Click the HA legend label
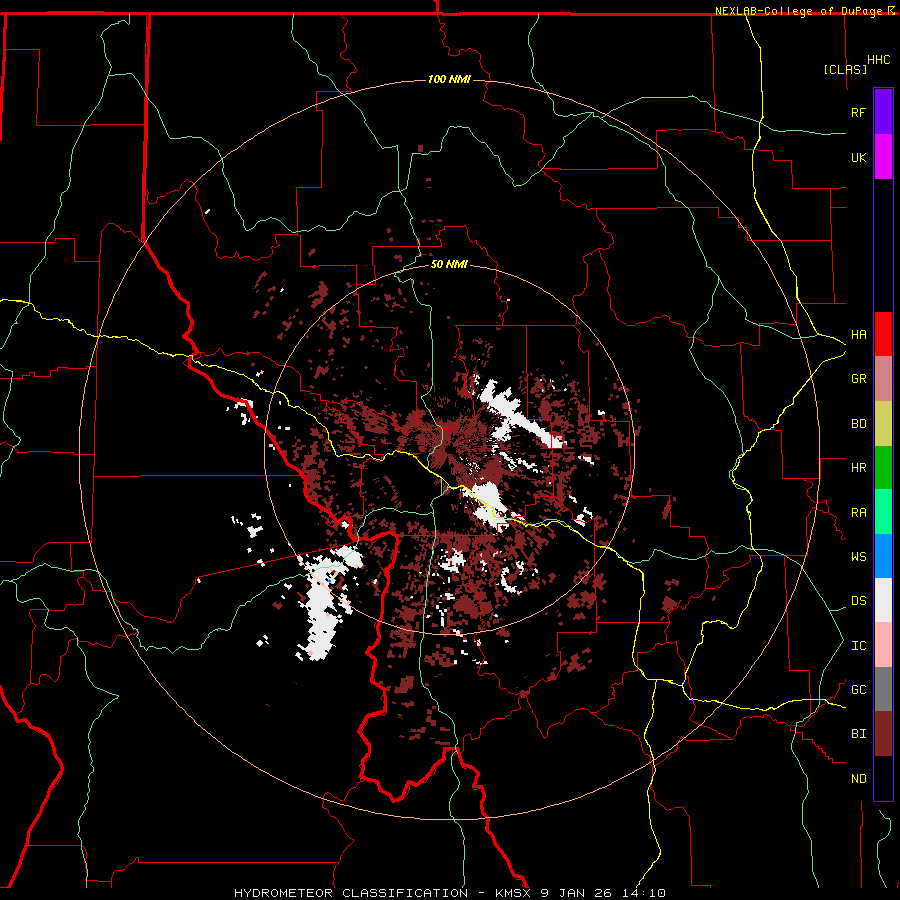The width and height of the screenshot is (900, 900). tap(858, 335)
